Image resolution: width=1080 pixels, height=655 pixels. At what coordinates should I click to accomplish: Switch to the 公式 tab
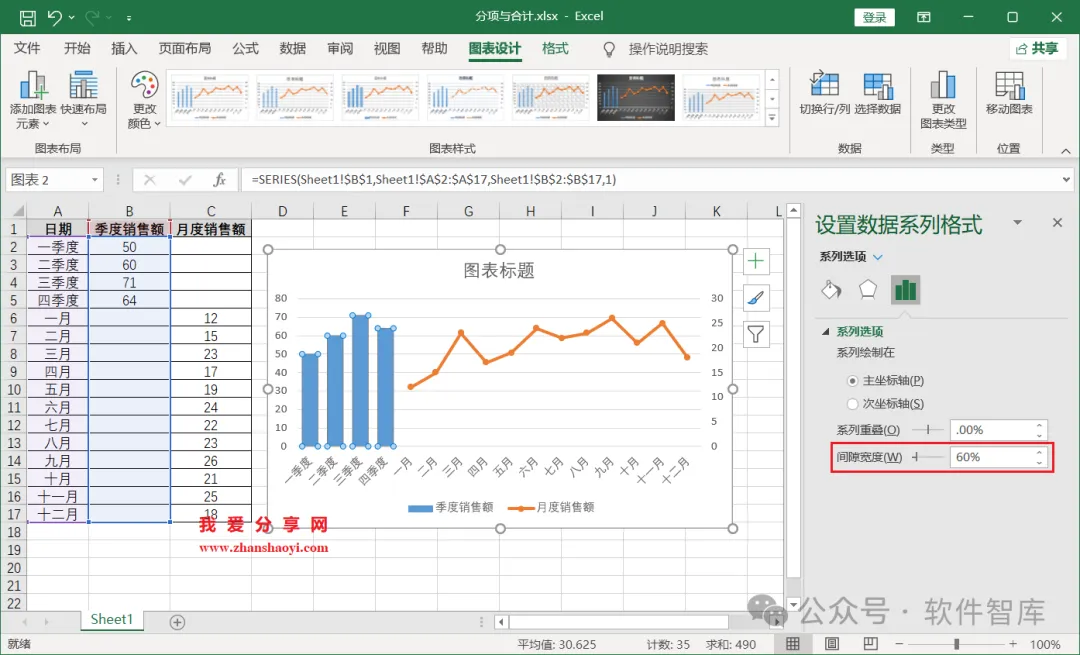pyautogui.click(x=245, y=48)
